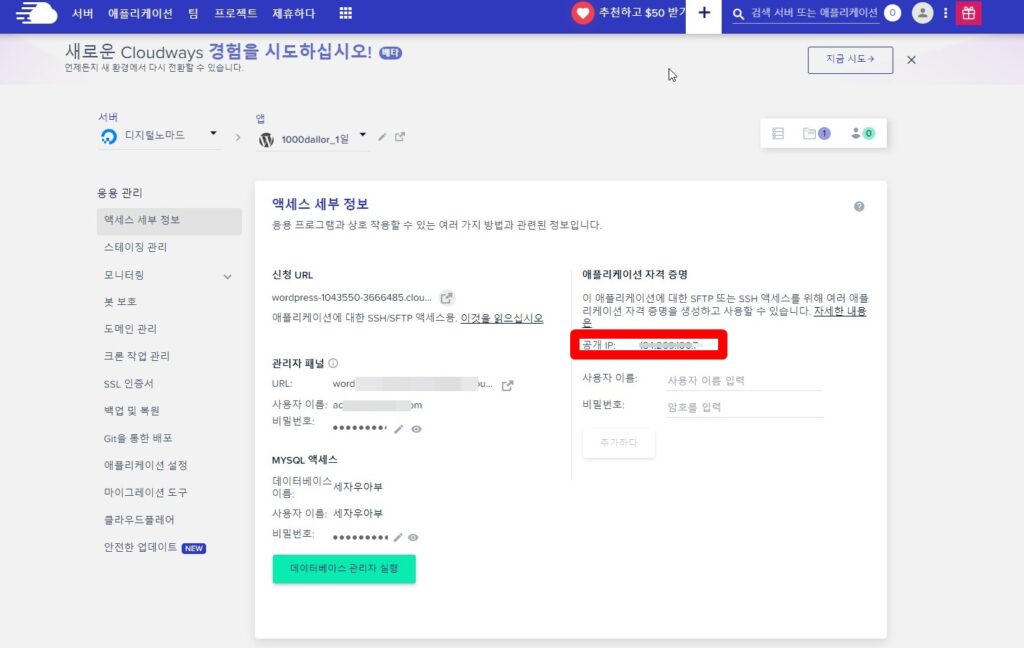Screen dimensions: 1024x648
Task: Open application in new tab icon
Action: [400, 137]
